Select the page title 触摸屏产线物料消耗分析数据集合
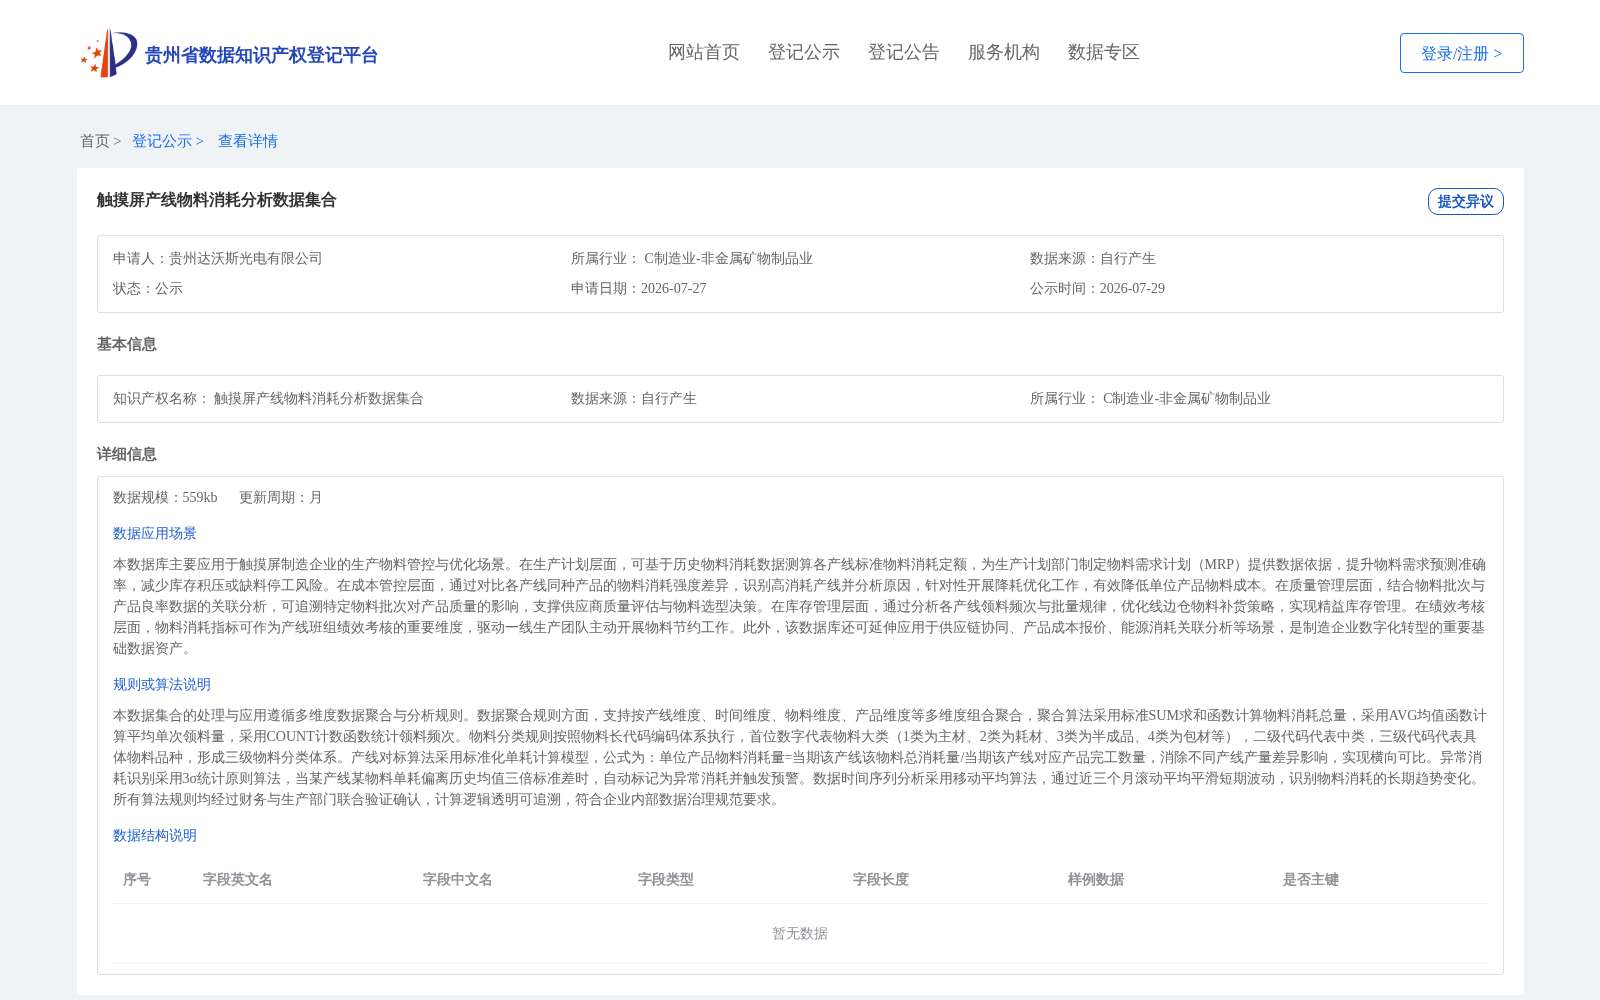1600x1000 pixels. coord(217,200)
